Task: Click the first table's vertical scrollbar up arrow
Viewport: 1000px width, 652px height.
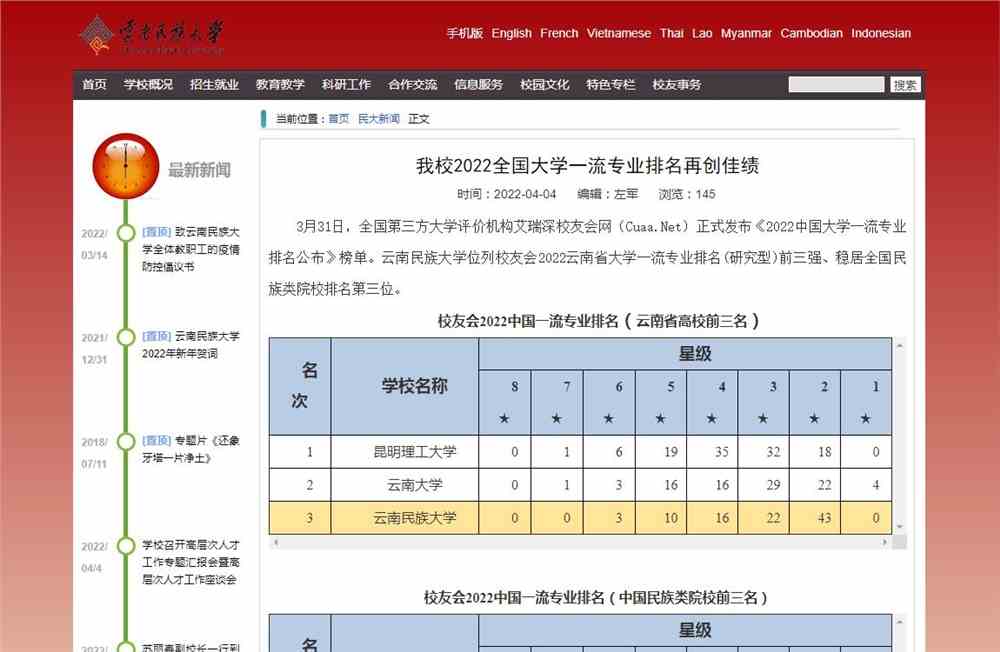Action: 899,346
